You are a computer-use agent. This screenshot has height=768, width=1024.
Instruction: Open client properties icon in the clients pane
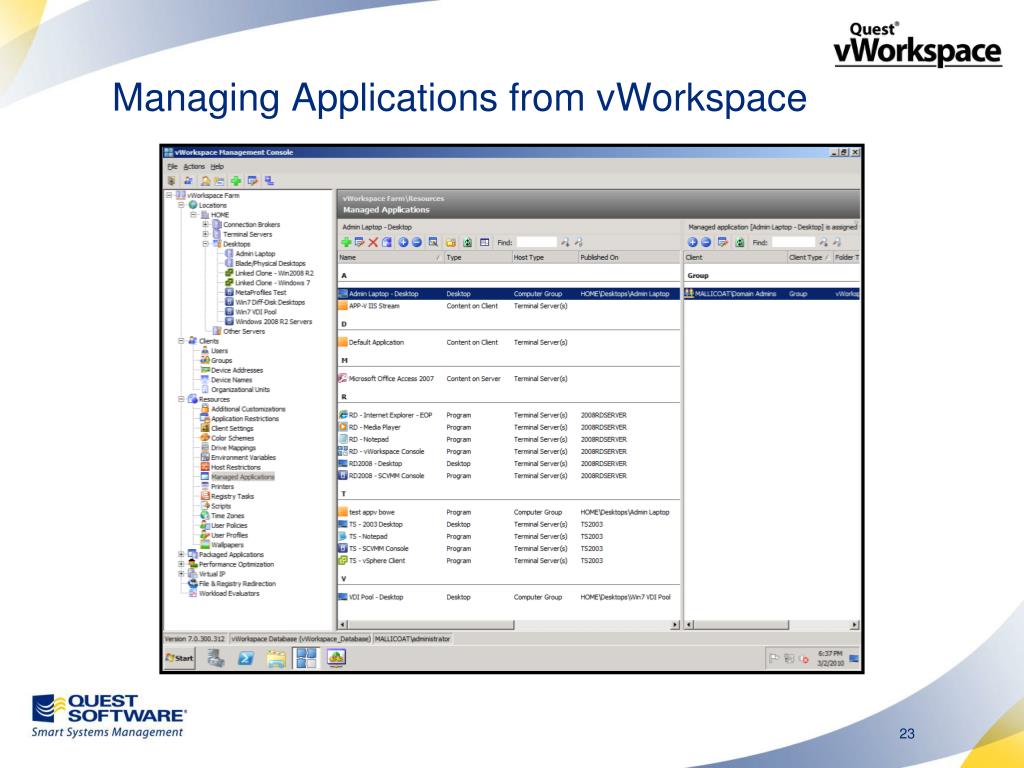pos(722,242)
